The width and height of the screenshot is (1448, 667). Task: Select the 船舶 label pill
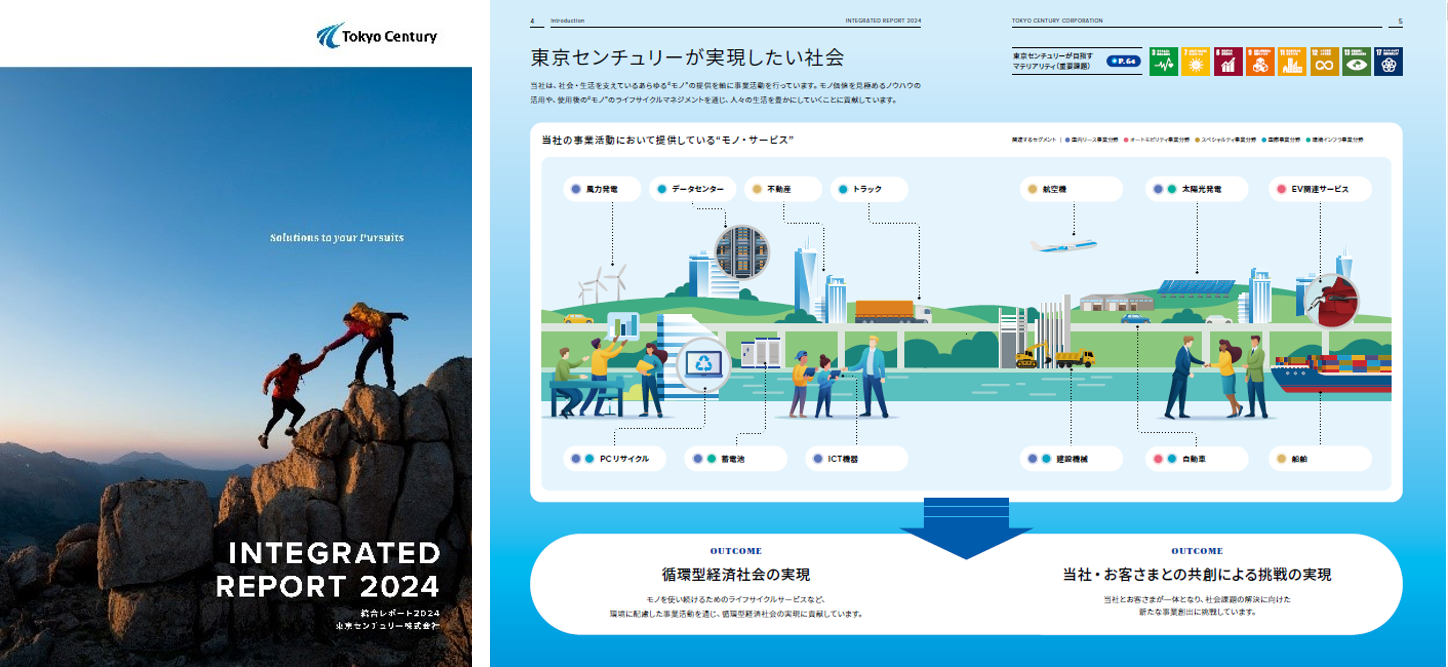[x=1320, y=459]
